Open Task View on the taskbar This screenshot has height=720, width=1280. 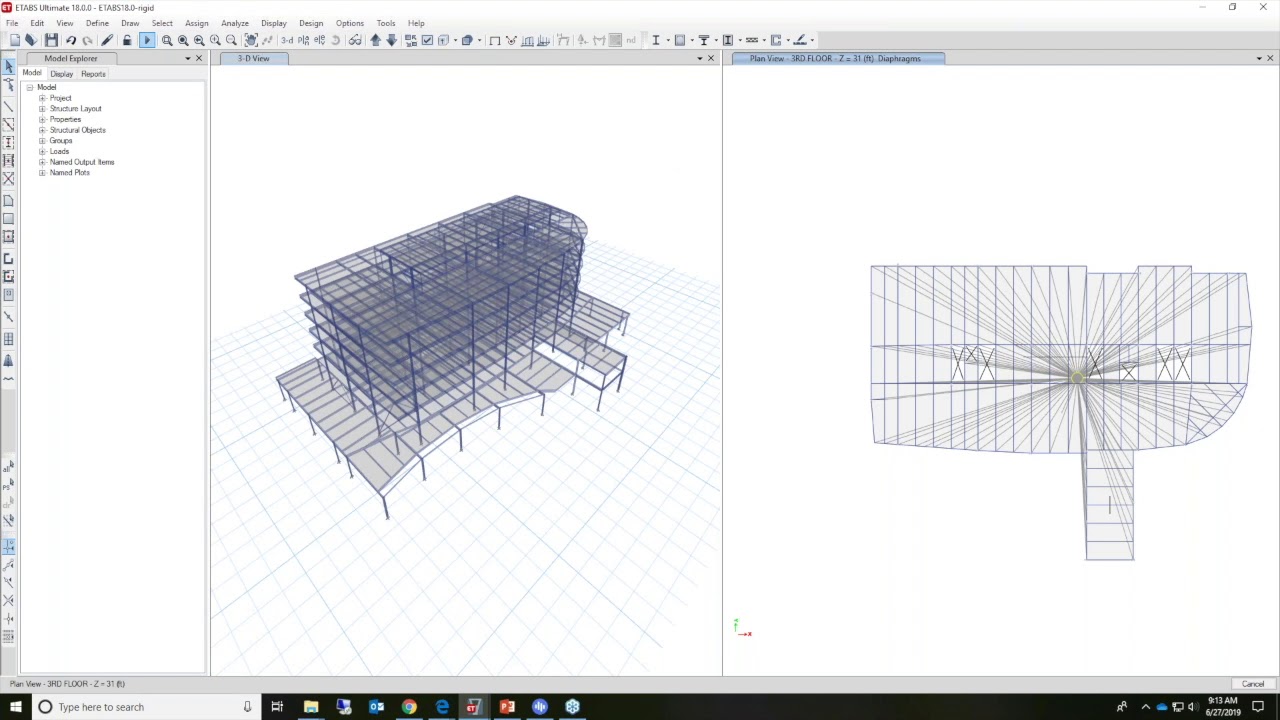point(277,707)
